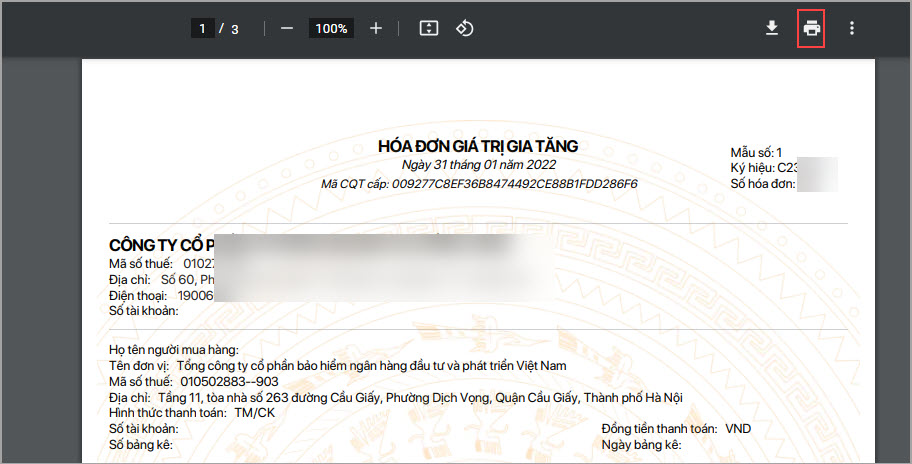This screenshot has width=912, height=464.
Task: Click the page number field showing 1
Action: (202, 28)
